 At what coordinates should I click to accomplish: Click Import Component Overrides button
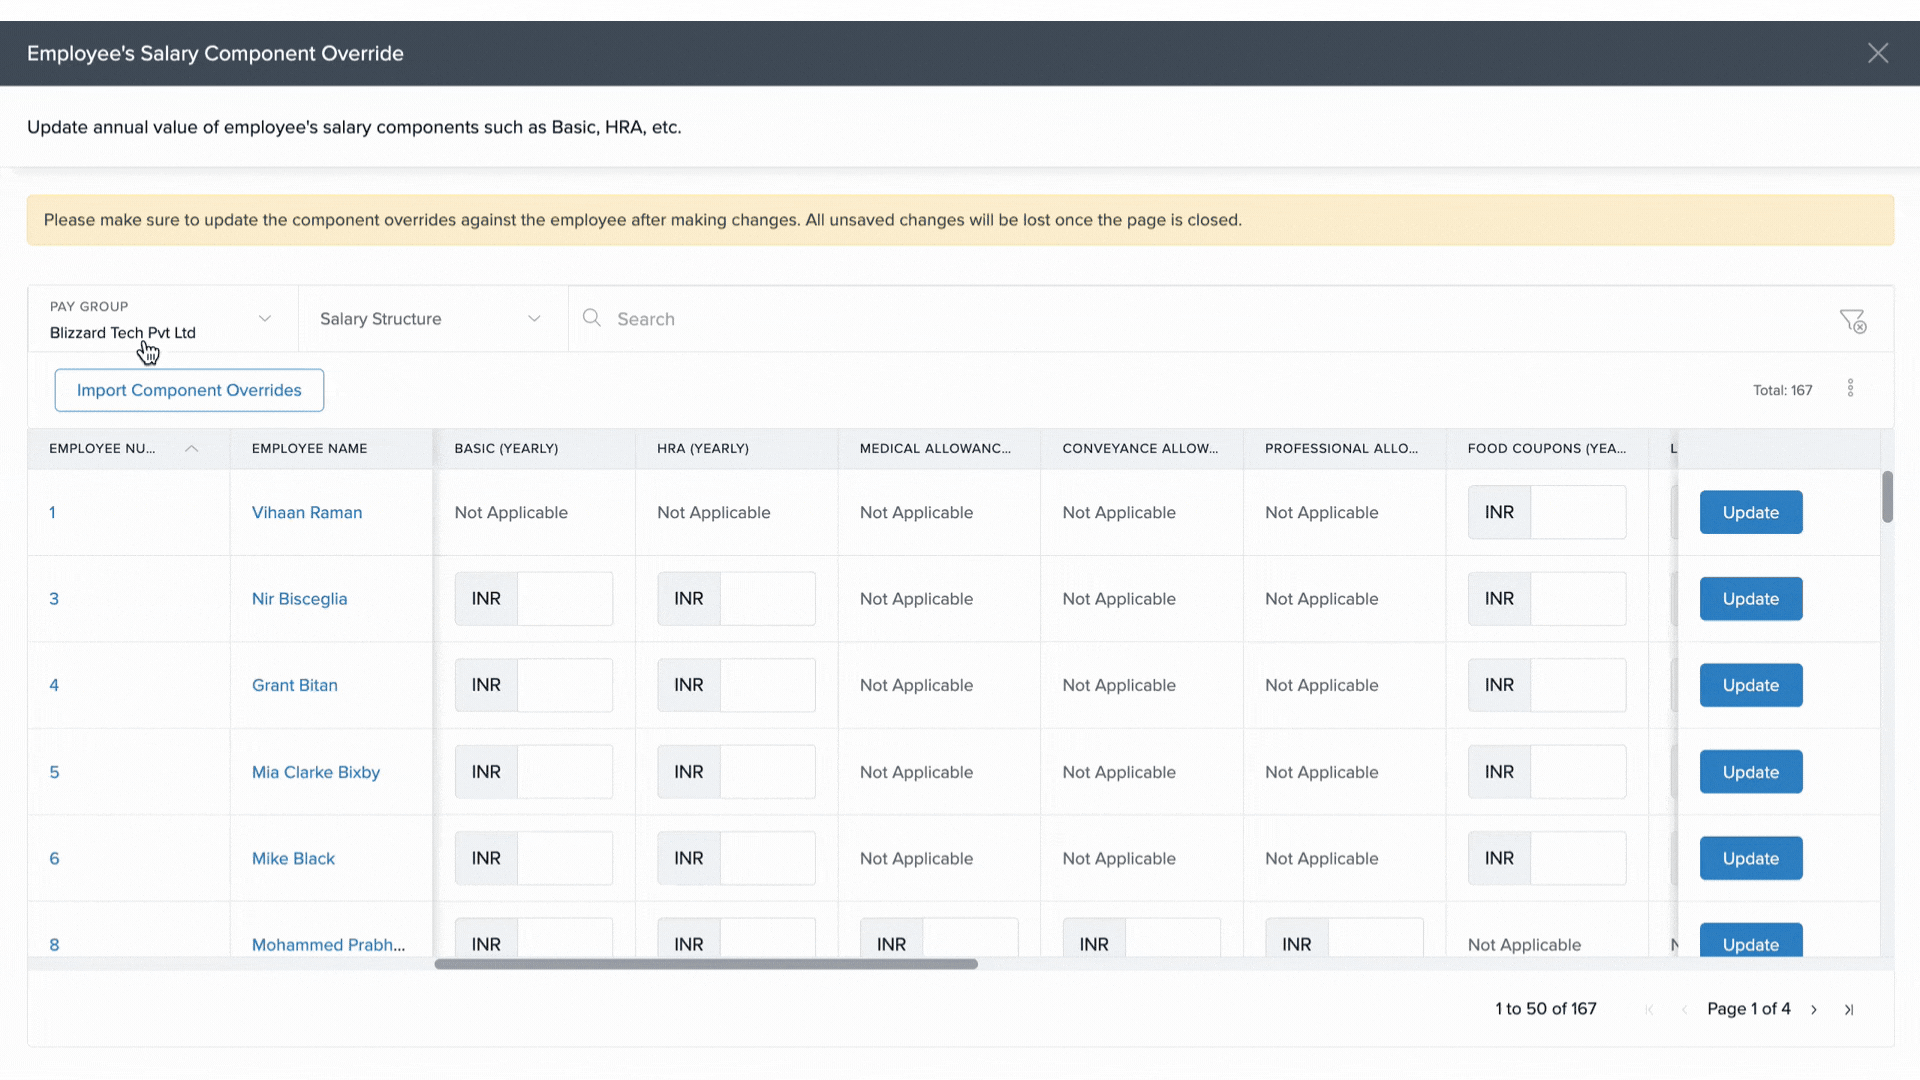189,390
